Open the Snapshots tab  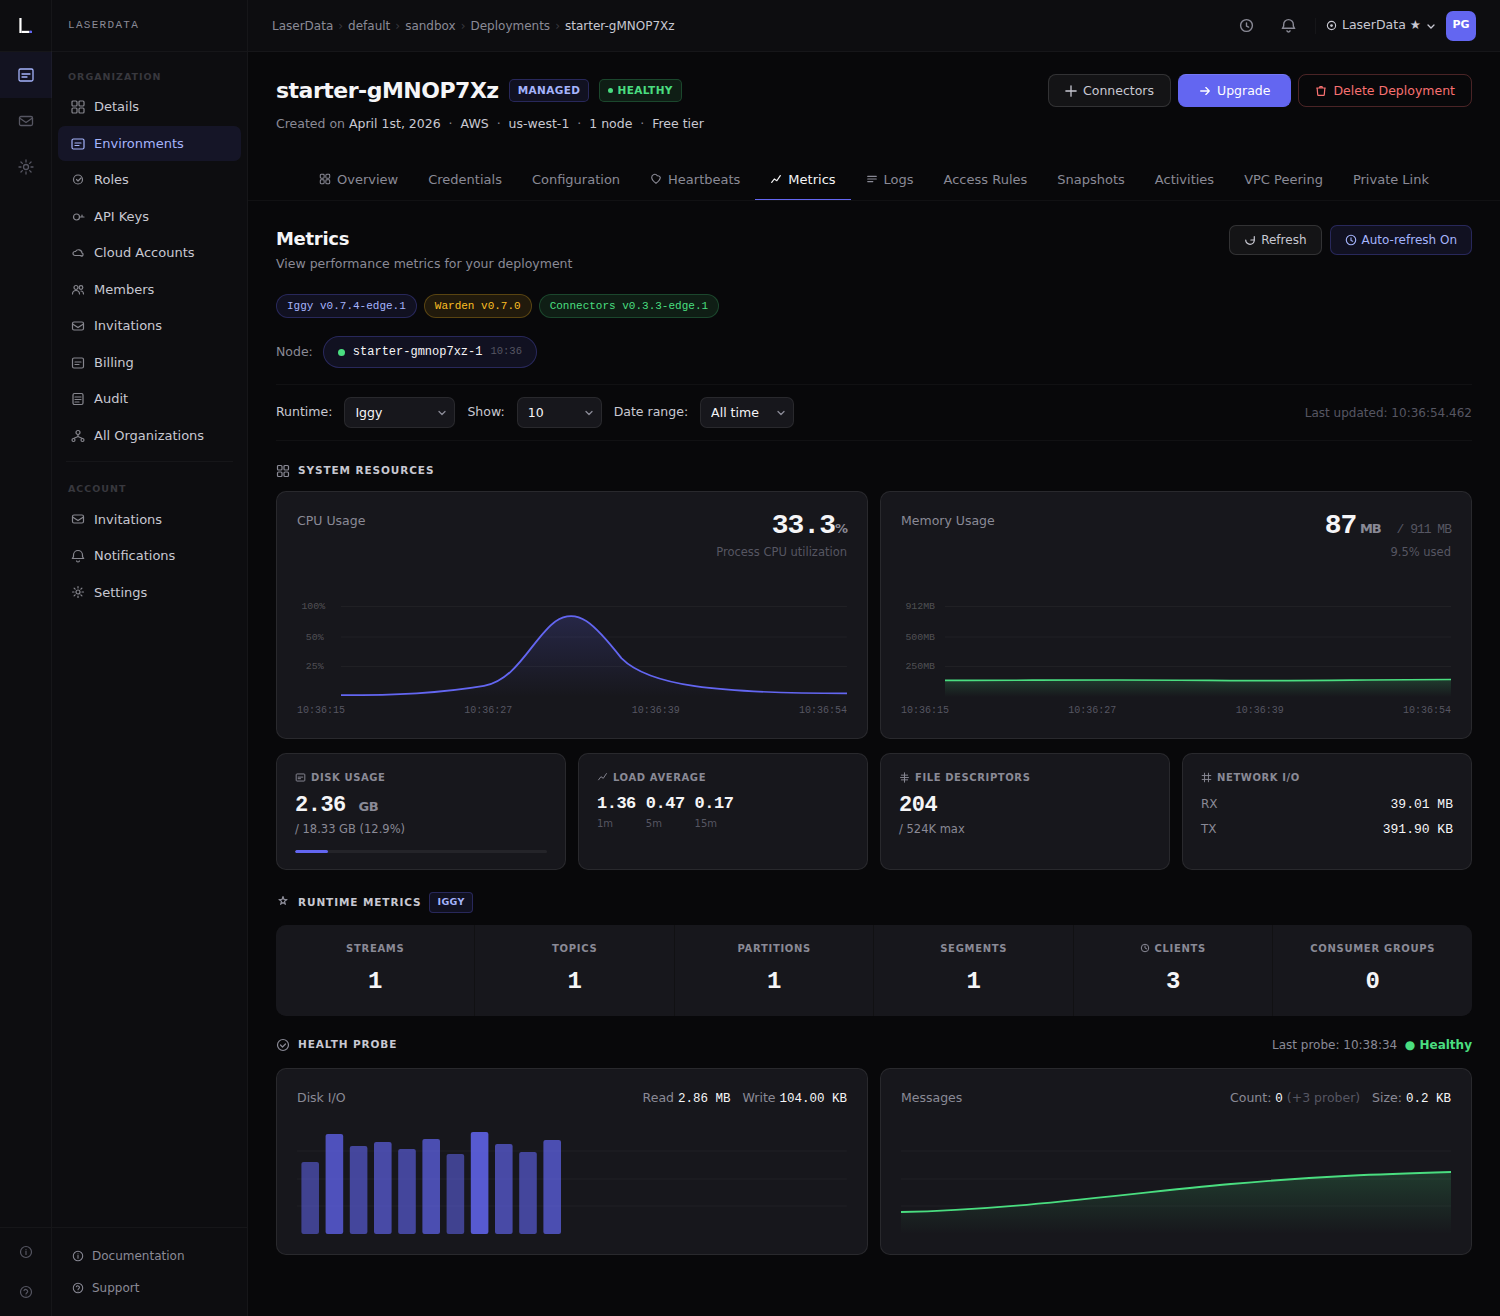1090,179
